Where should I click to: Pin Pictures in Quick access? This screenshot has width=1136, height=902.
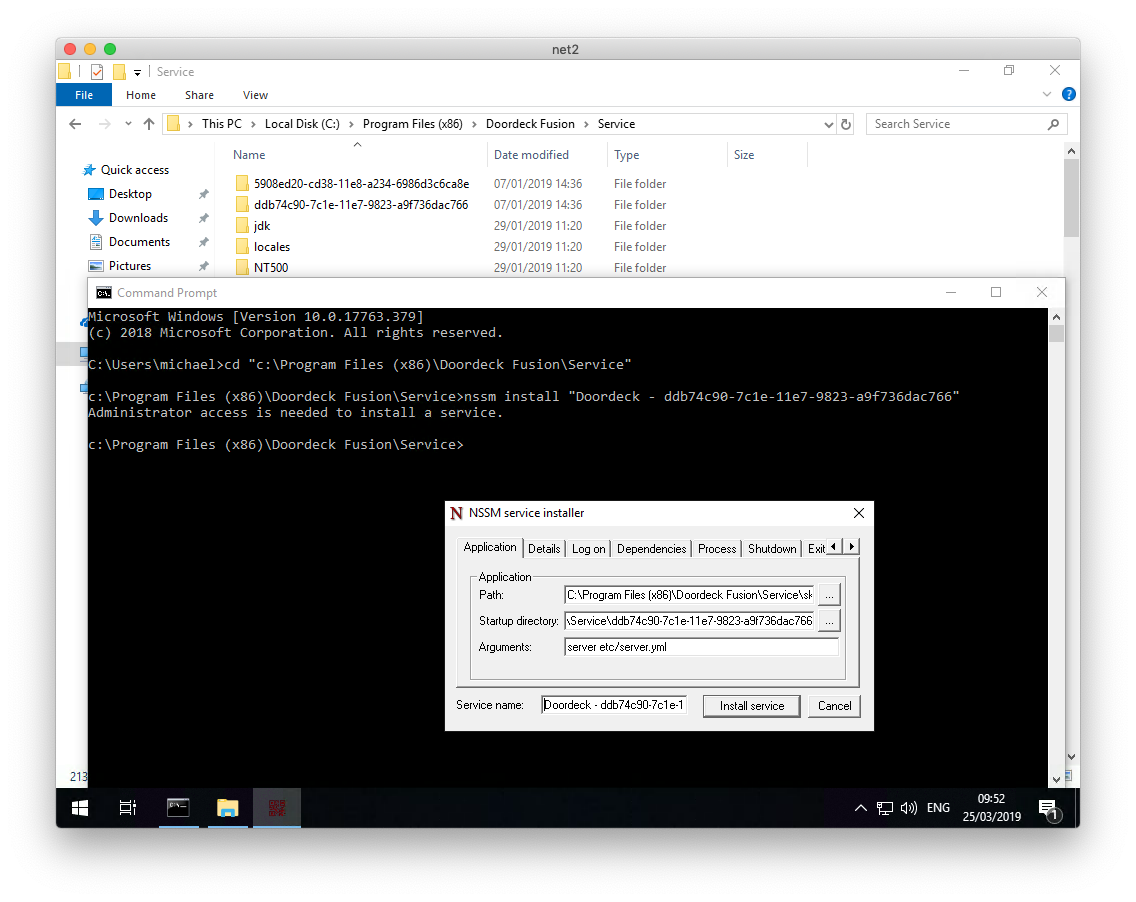tap(201, 265)
